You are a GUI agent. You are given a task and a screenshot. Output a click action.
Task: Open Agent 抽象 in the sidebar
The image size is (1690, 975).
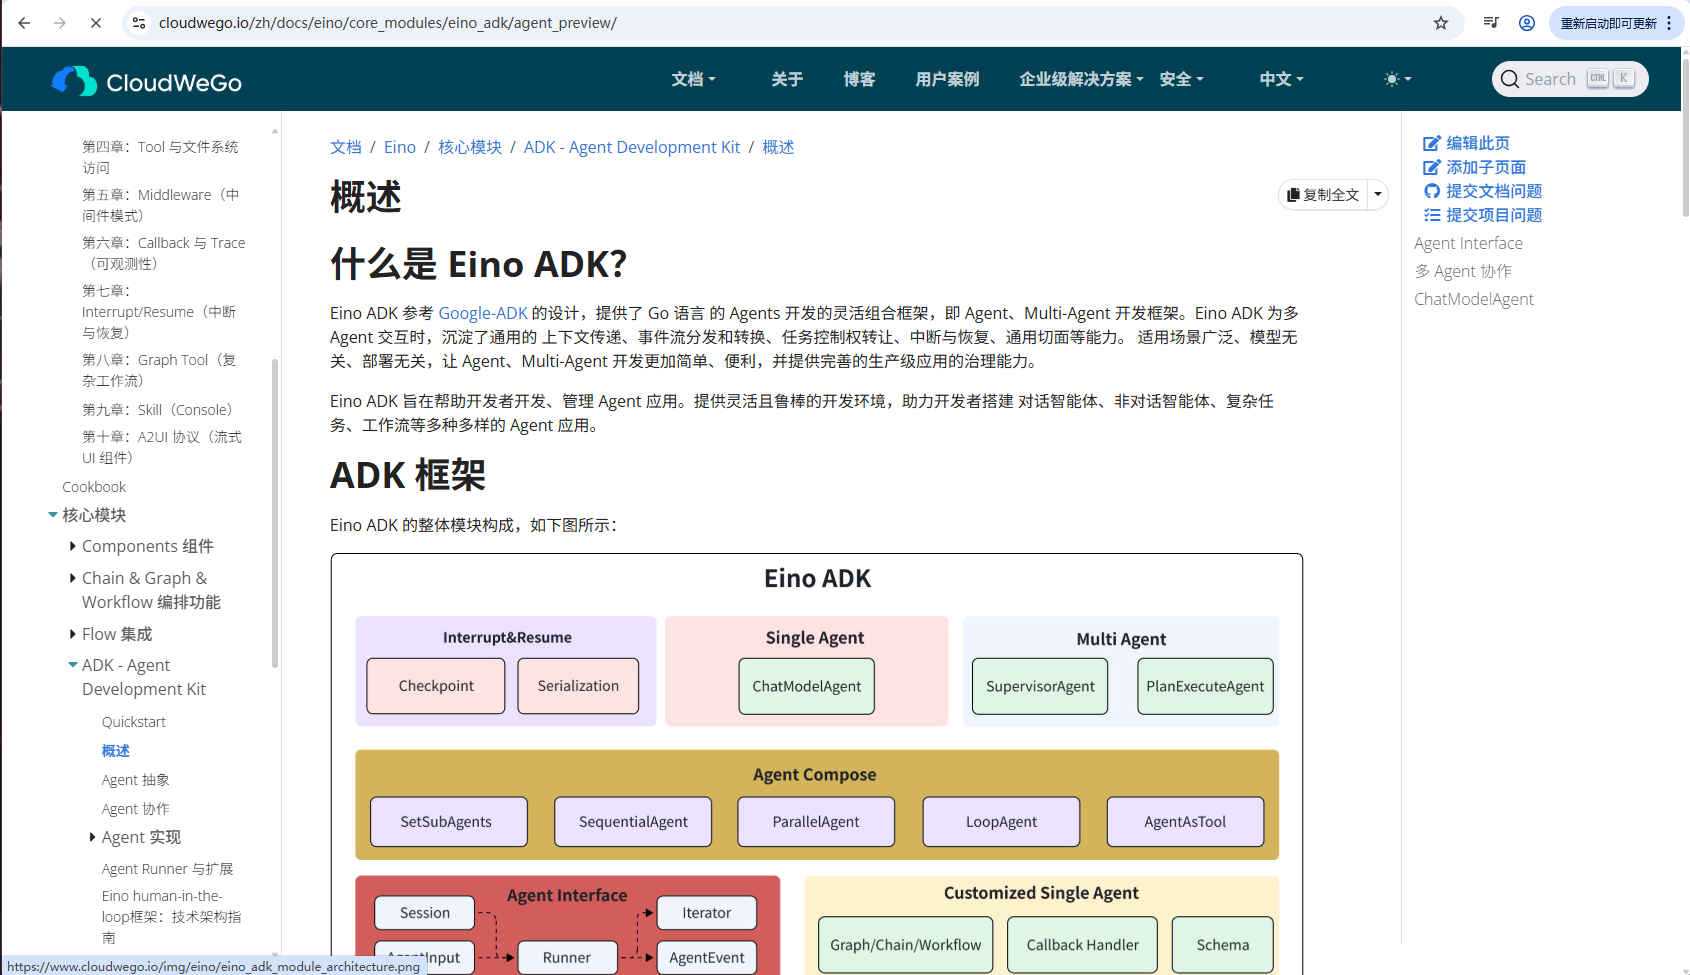point(136,780)
